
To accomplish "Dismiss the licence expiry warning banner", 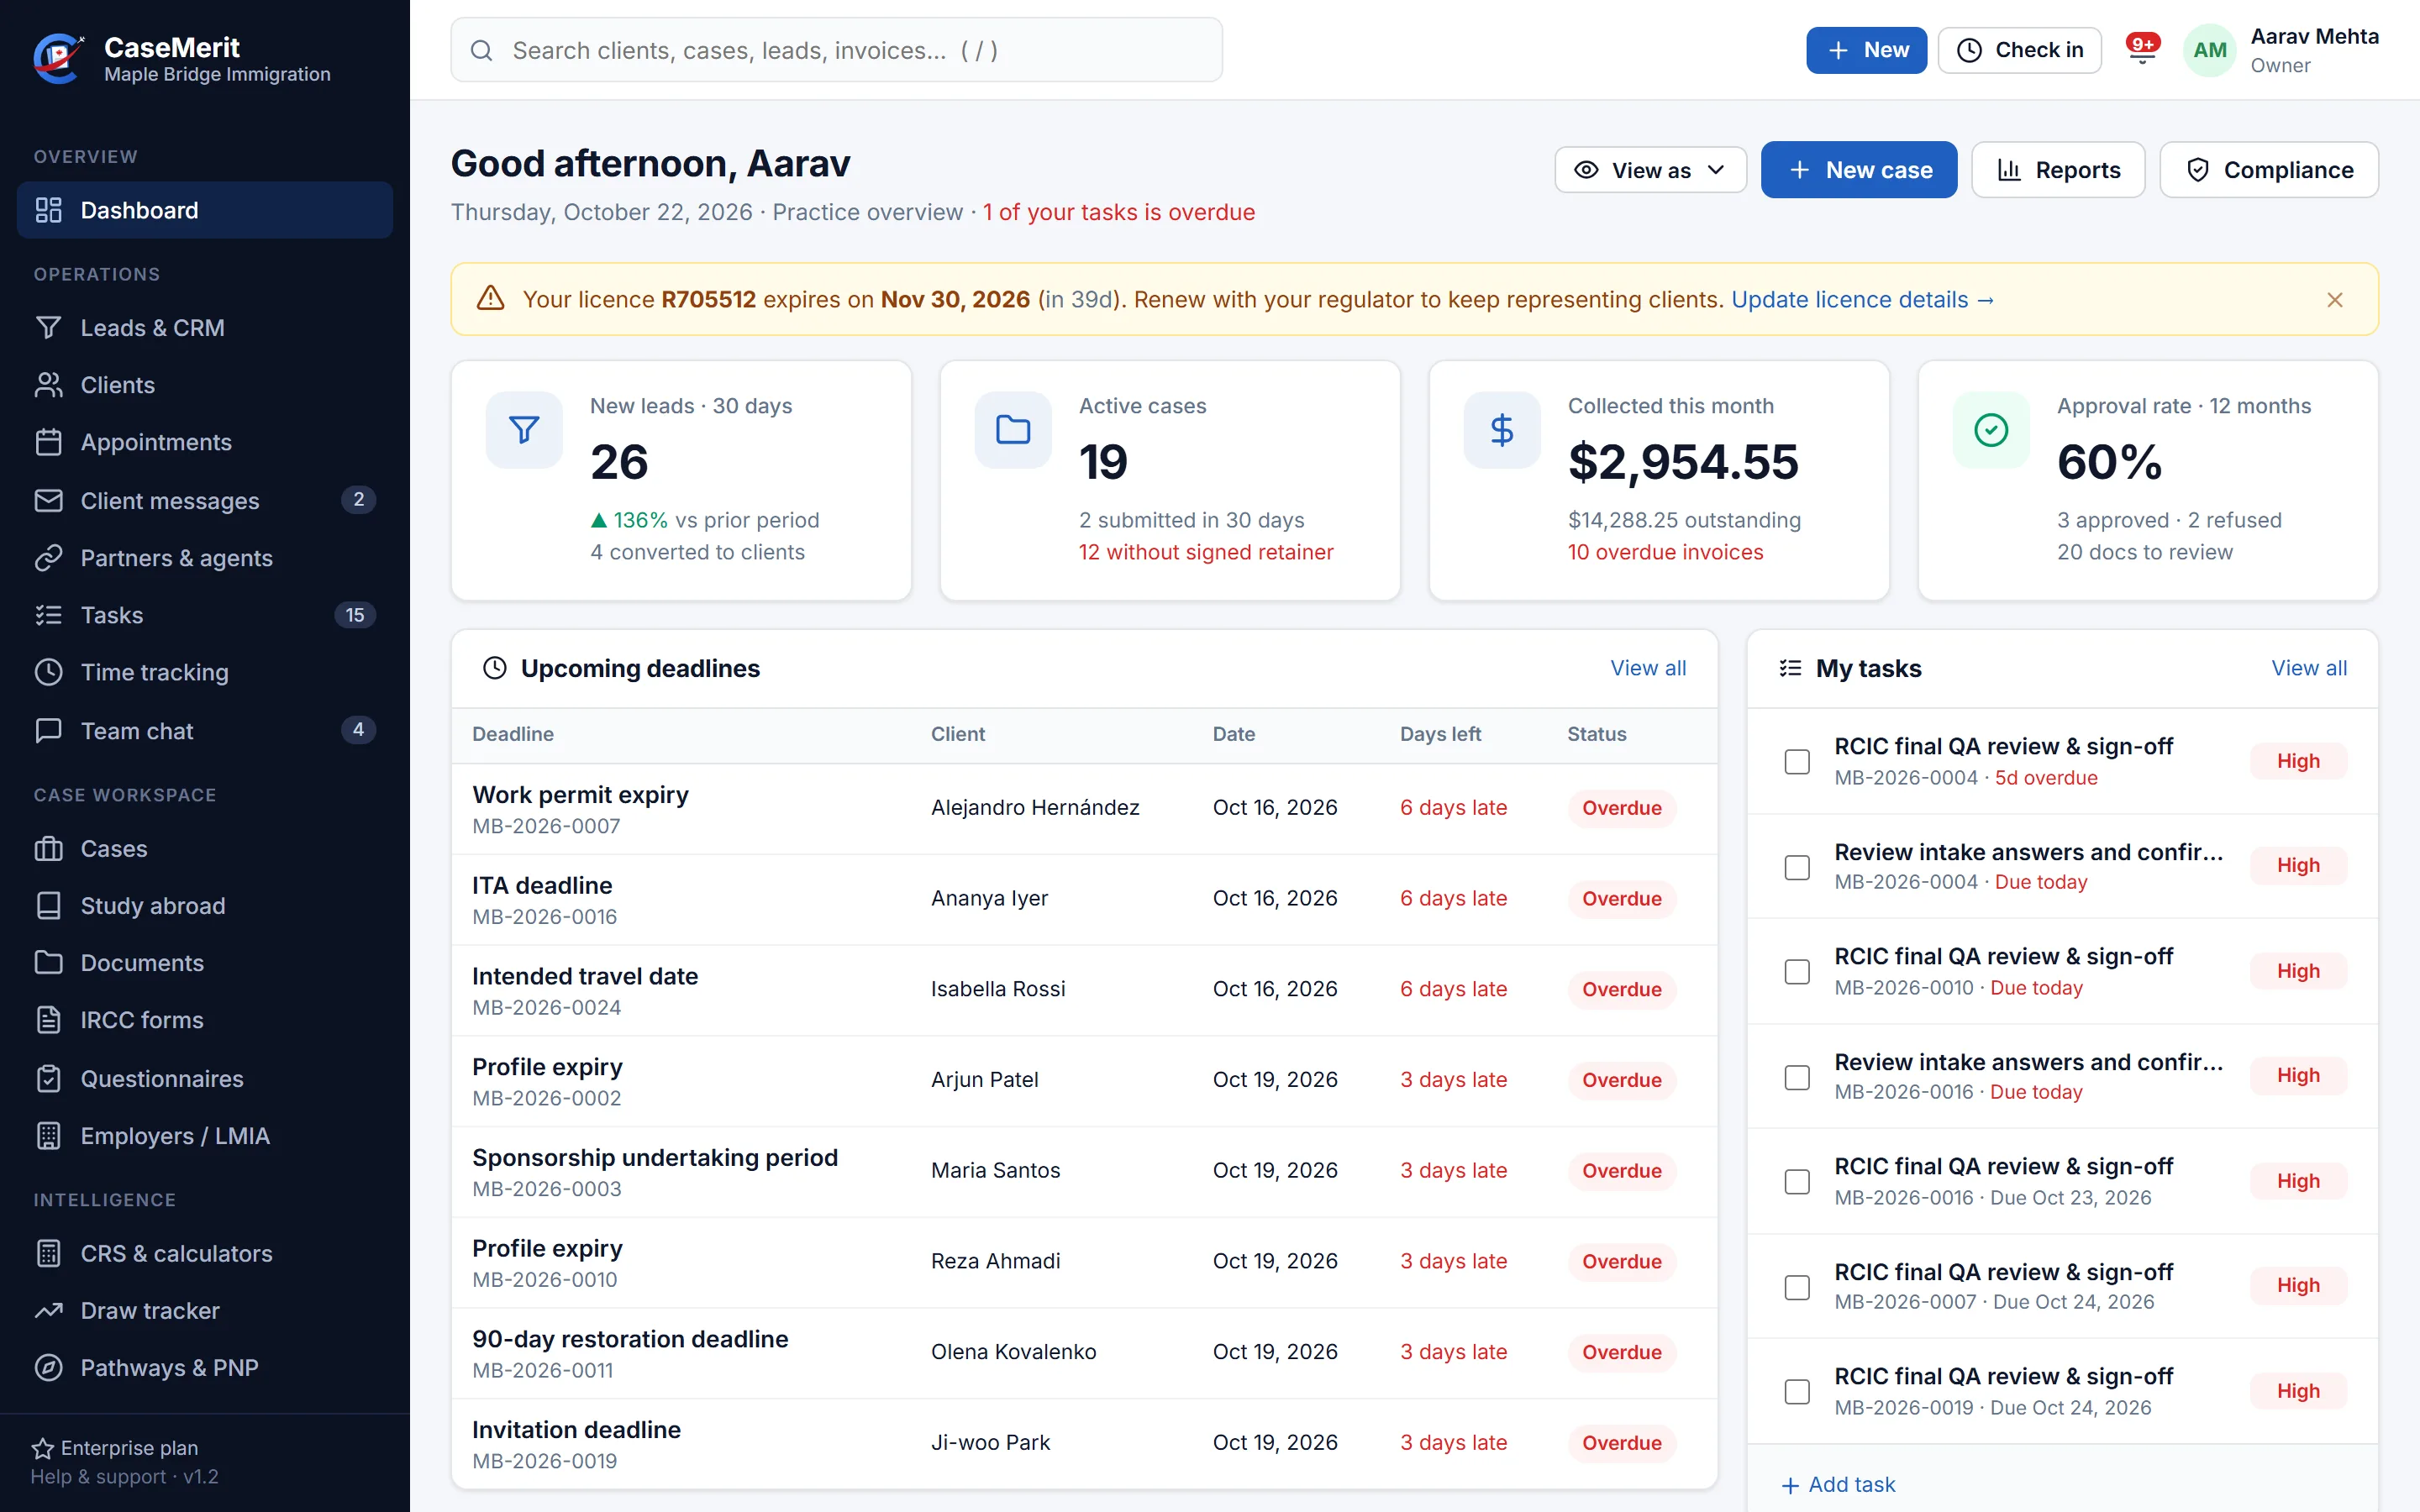I will 2335,300.
